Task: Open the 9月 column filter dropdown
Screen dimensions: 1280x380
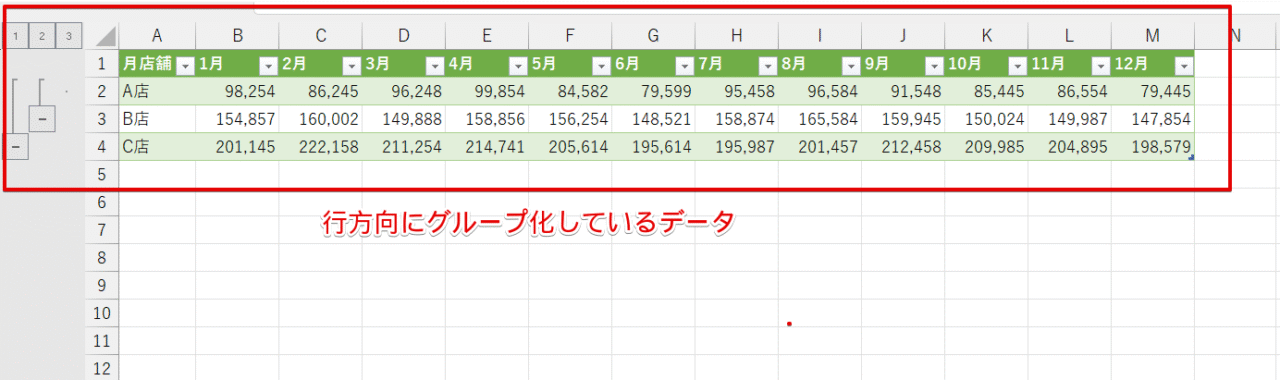Action: point(934,66)
